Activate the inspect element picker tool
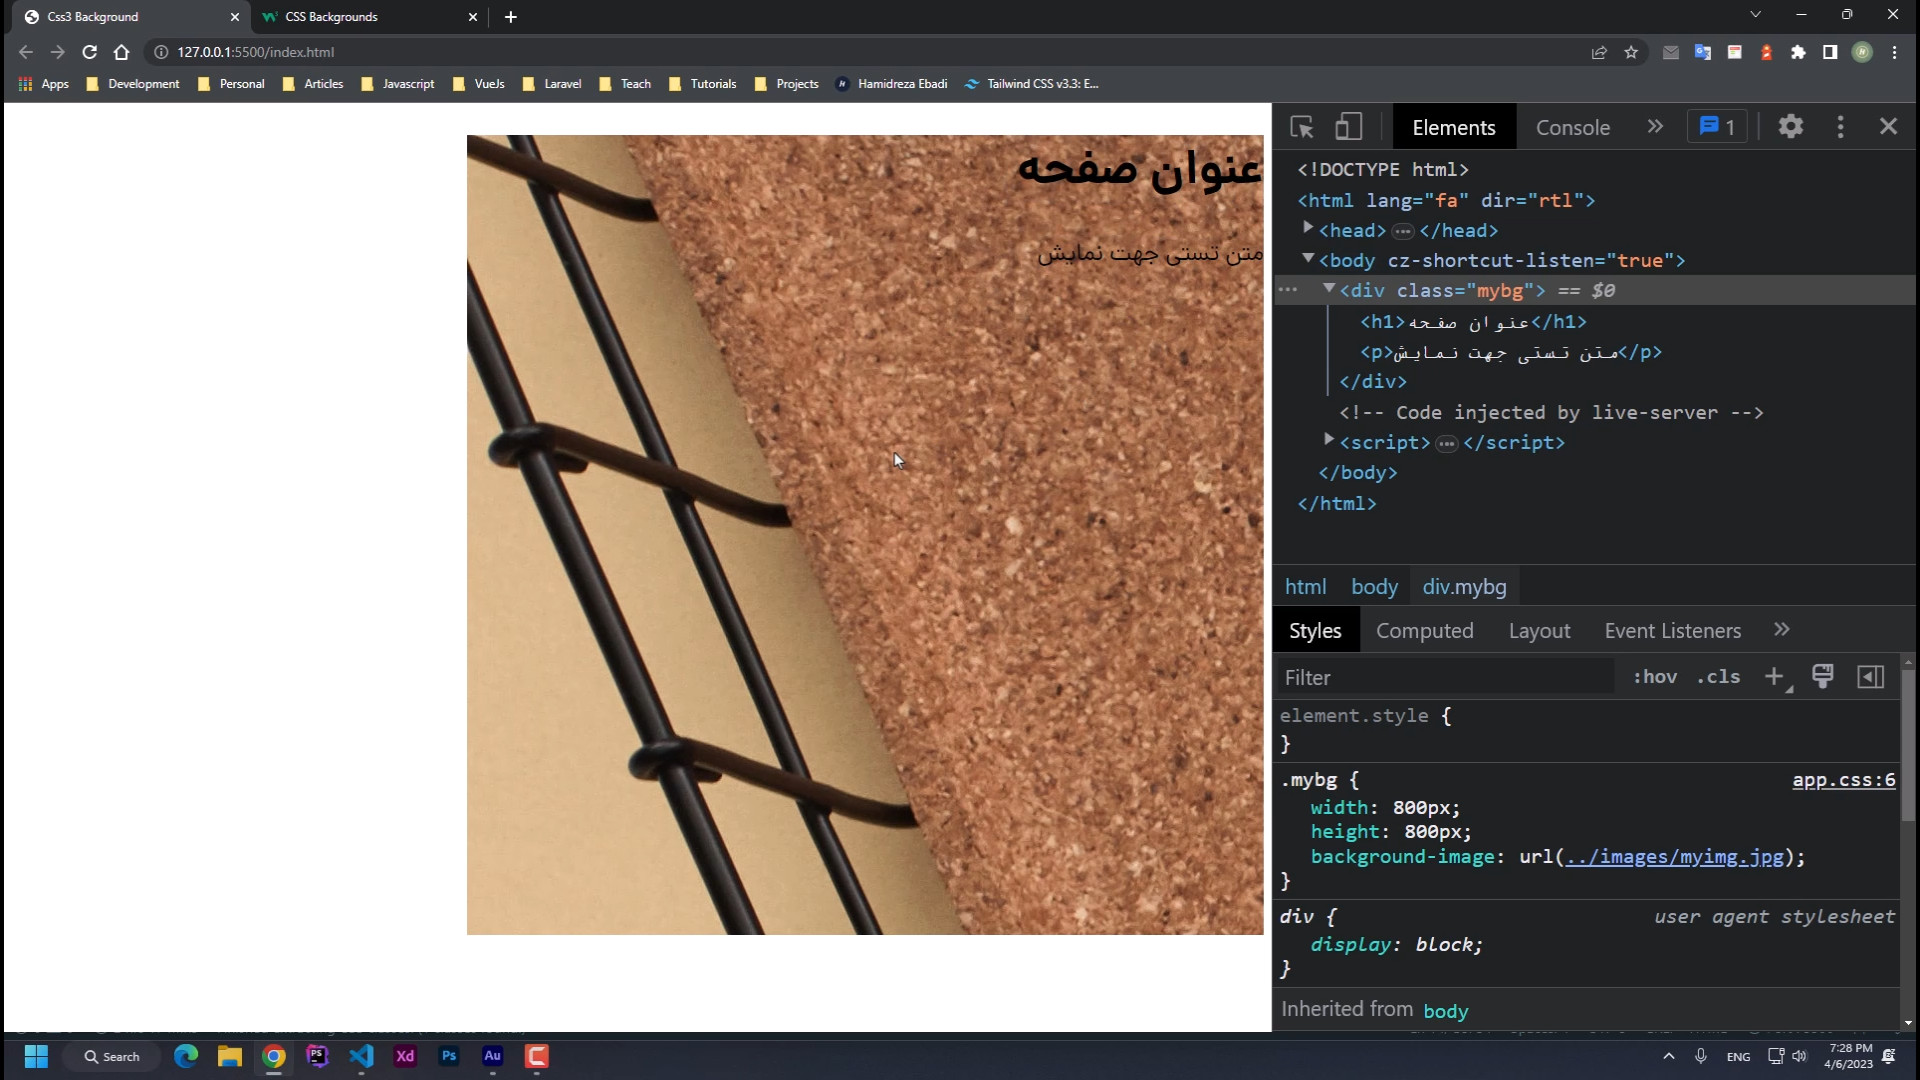 [x=1301, y=127]
